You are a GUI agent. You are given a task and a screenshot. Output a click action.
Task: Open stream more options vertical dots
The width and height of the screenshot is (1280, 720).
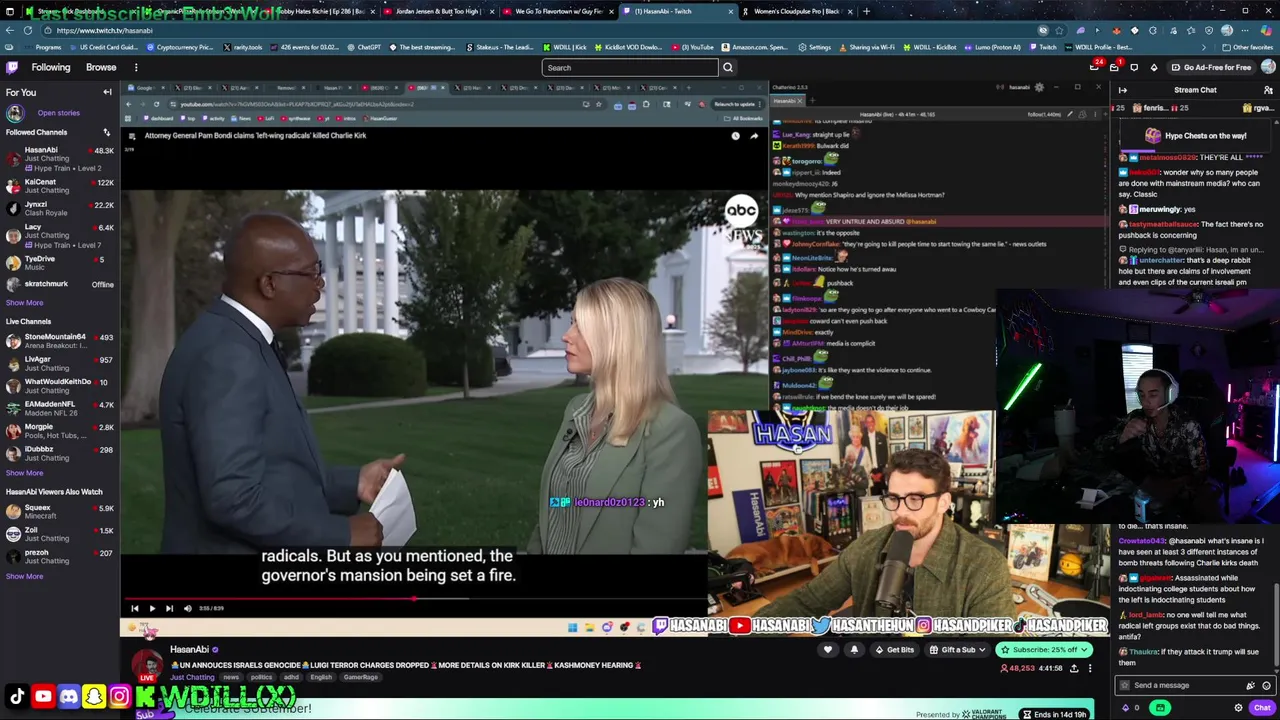click(x=1090, y=668)
